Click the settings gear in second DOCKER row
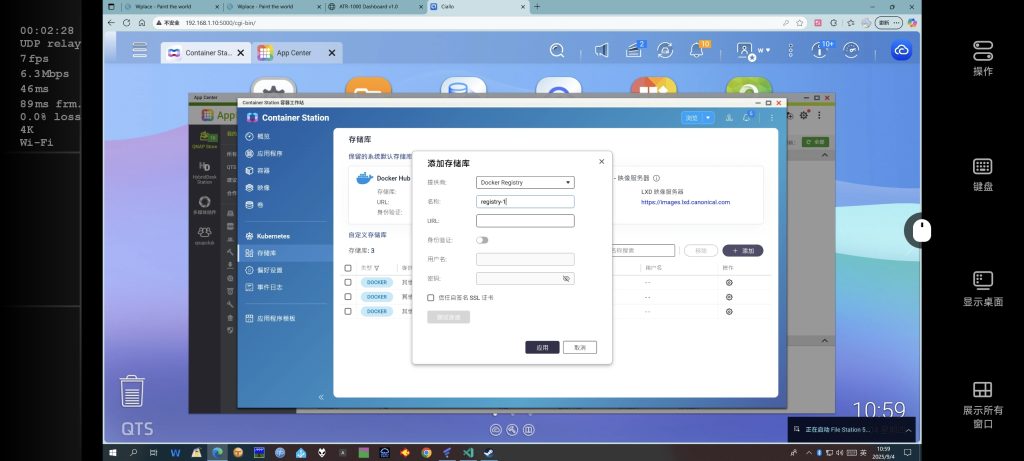Image resolution: width=1024 pixels, height=461 pixels. coord(729,297)
